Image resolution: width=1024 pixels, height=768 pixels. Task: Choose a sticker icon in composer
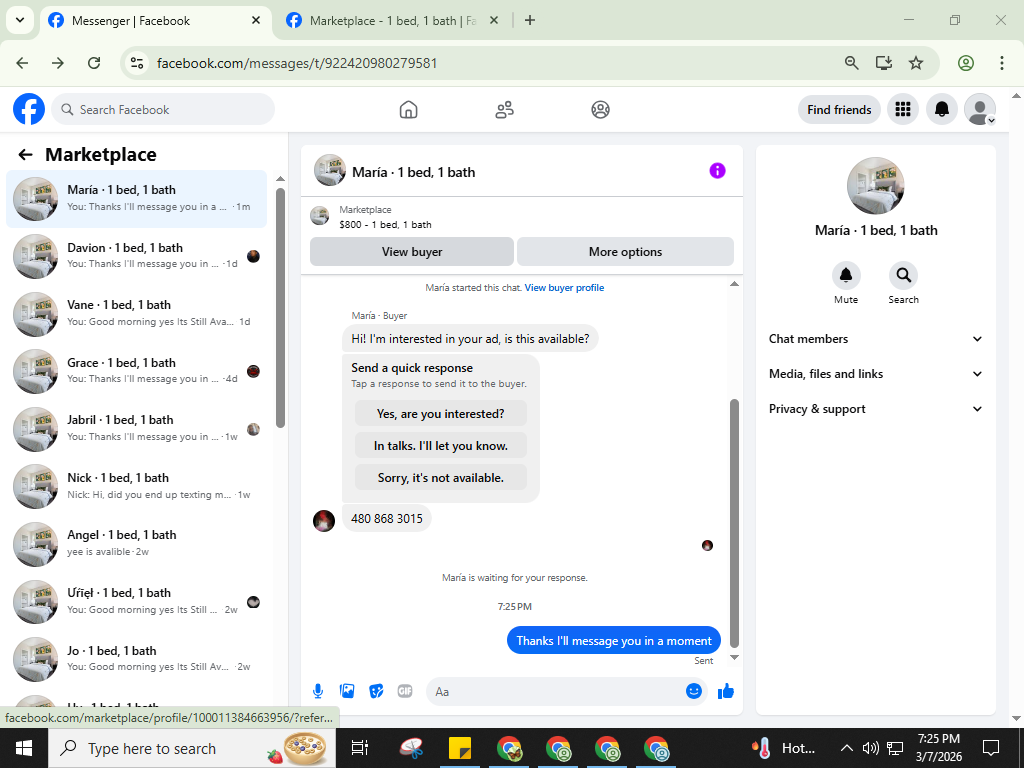376,691
